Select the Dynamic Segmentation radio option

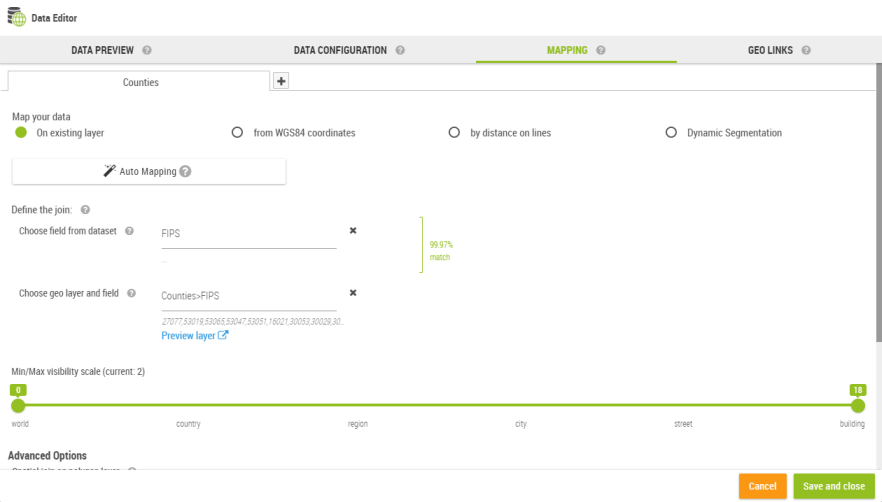pyautogui.click(x=671, y=132)
